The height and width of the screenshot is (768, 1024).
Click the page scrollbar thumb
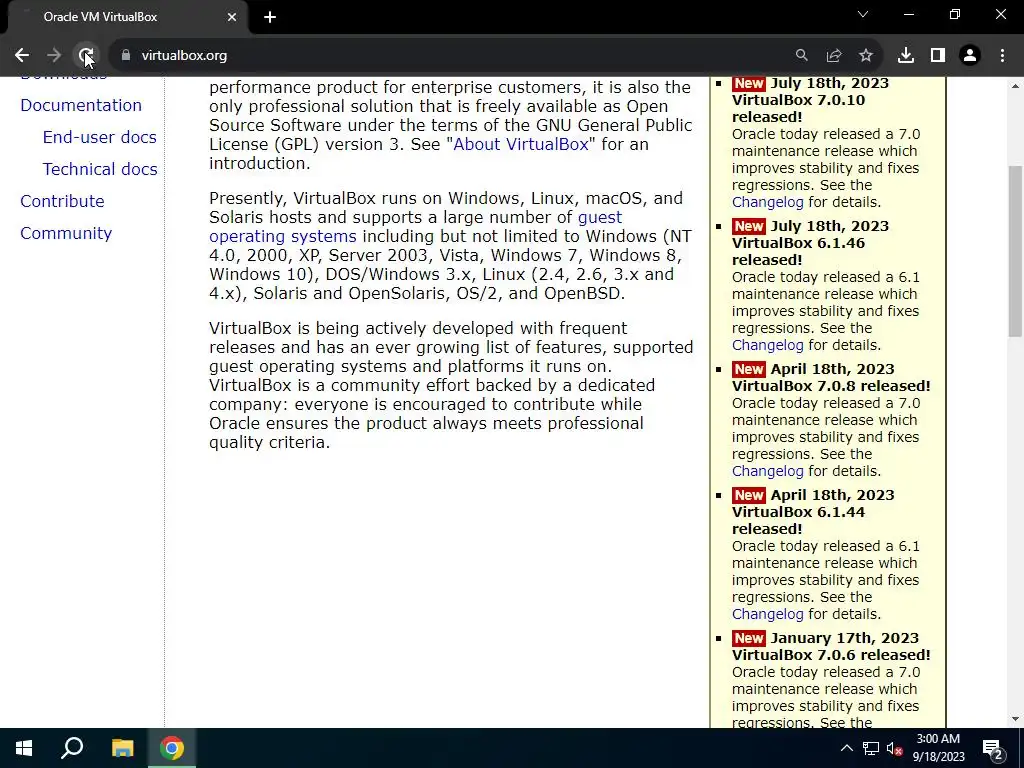tap(1016, 251)
